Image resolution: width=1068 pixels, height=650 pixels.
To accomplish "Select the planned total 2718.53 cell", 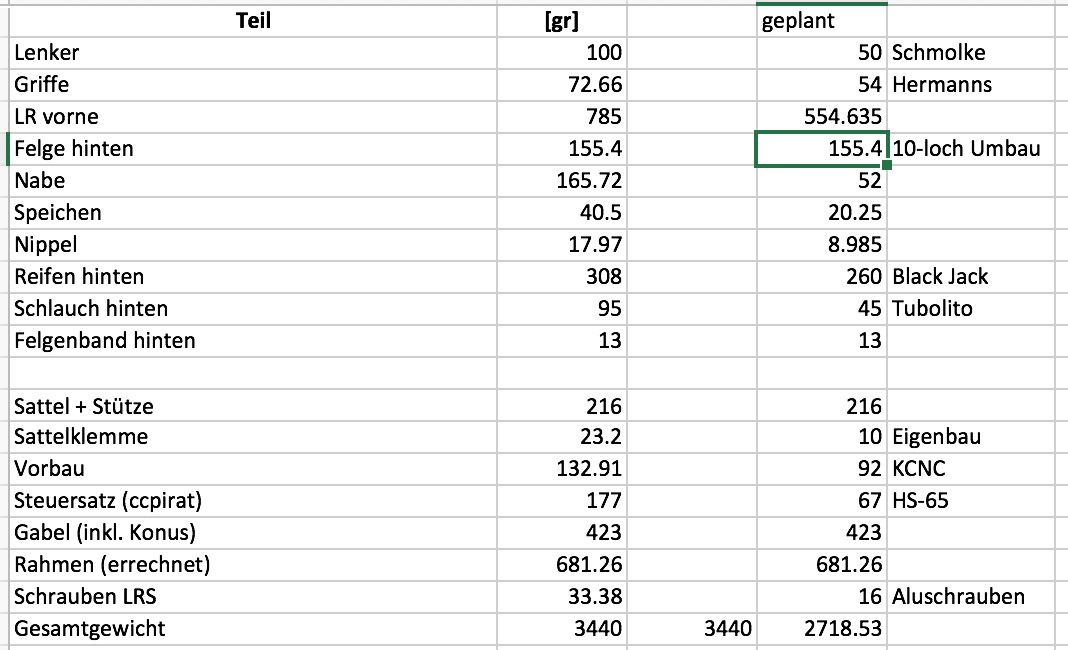I will (821, 629).
